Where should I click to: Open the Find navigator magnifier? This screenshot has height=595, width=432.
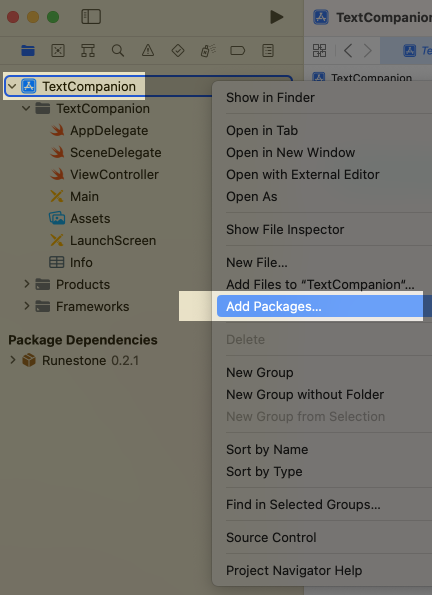(118, 50)
